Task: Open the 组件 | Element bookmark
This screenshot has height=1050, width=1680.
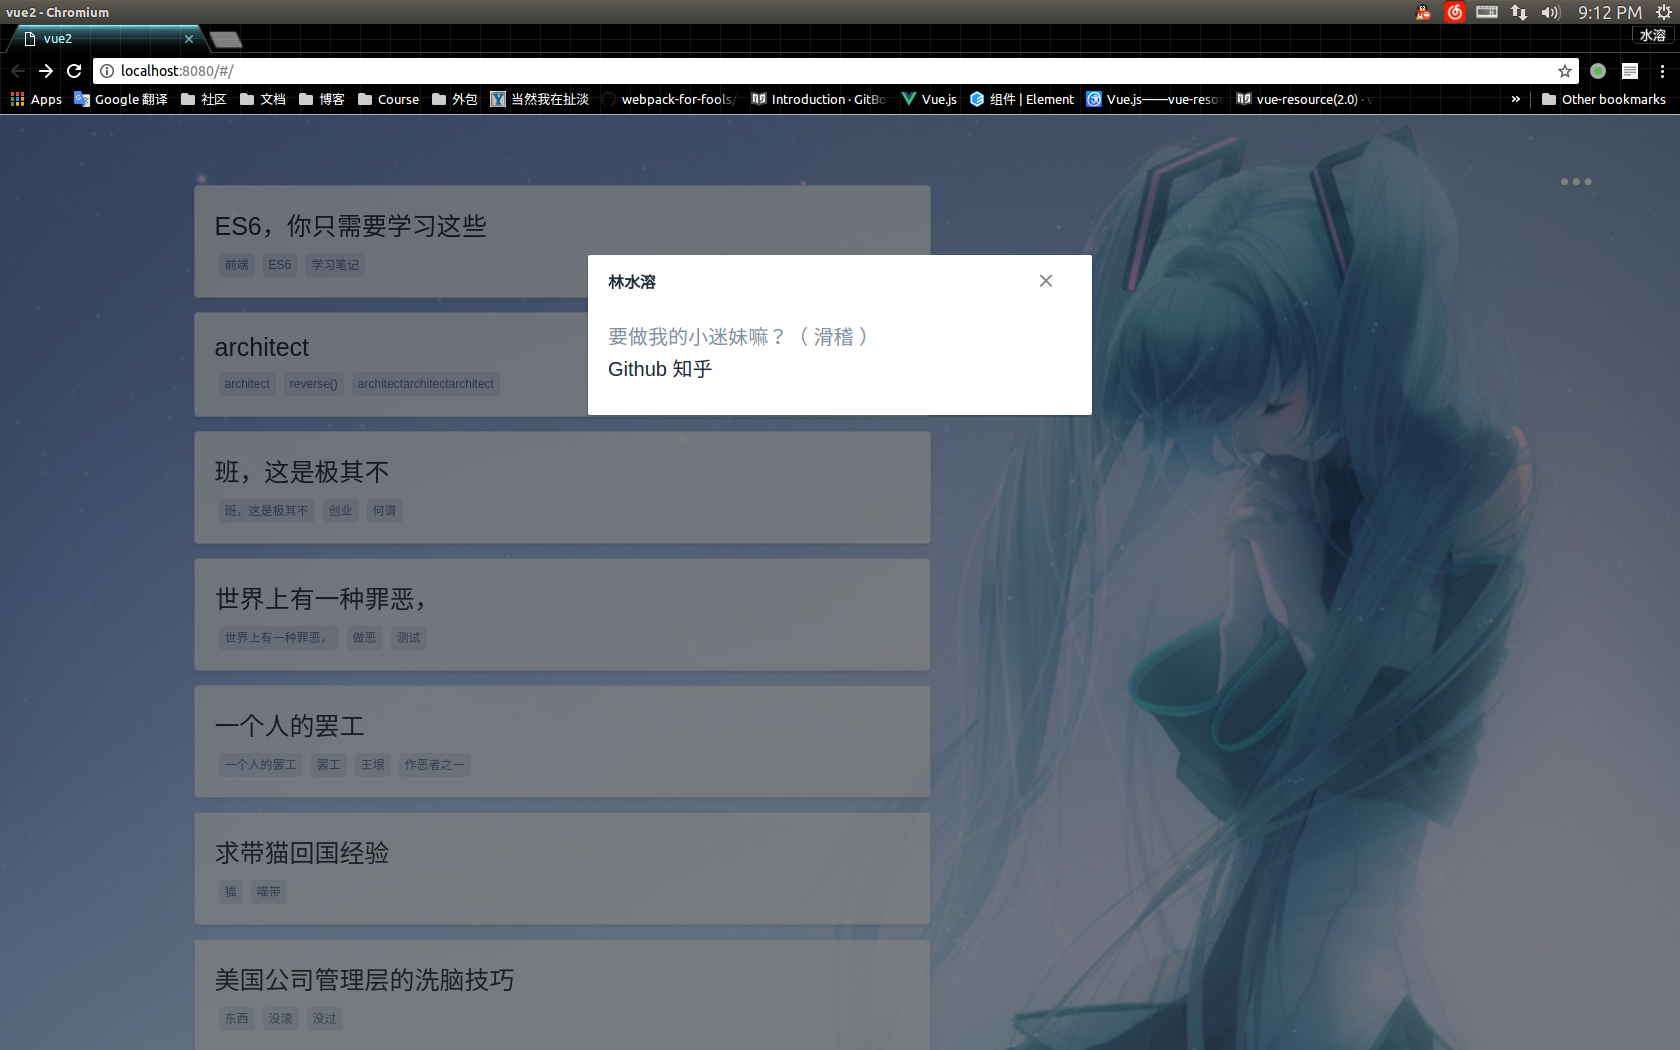Action: tap(1022, 99)
